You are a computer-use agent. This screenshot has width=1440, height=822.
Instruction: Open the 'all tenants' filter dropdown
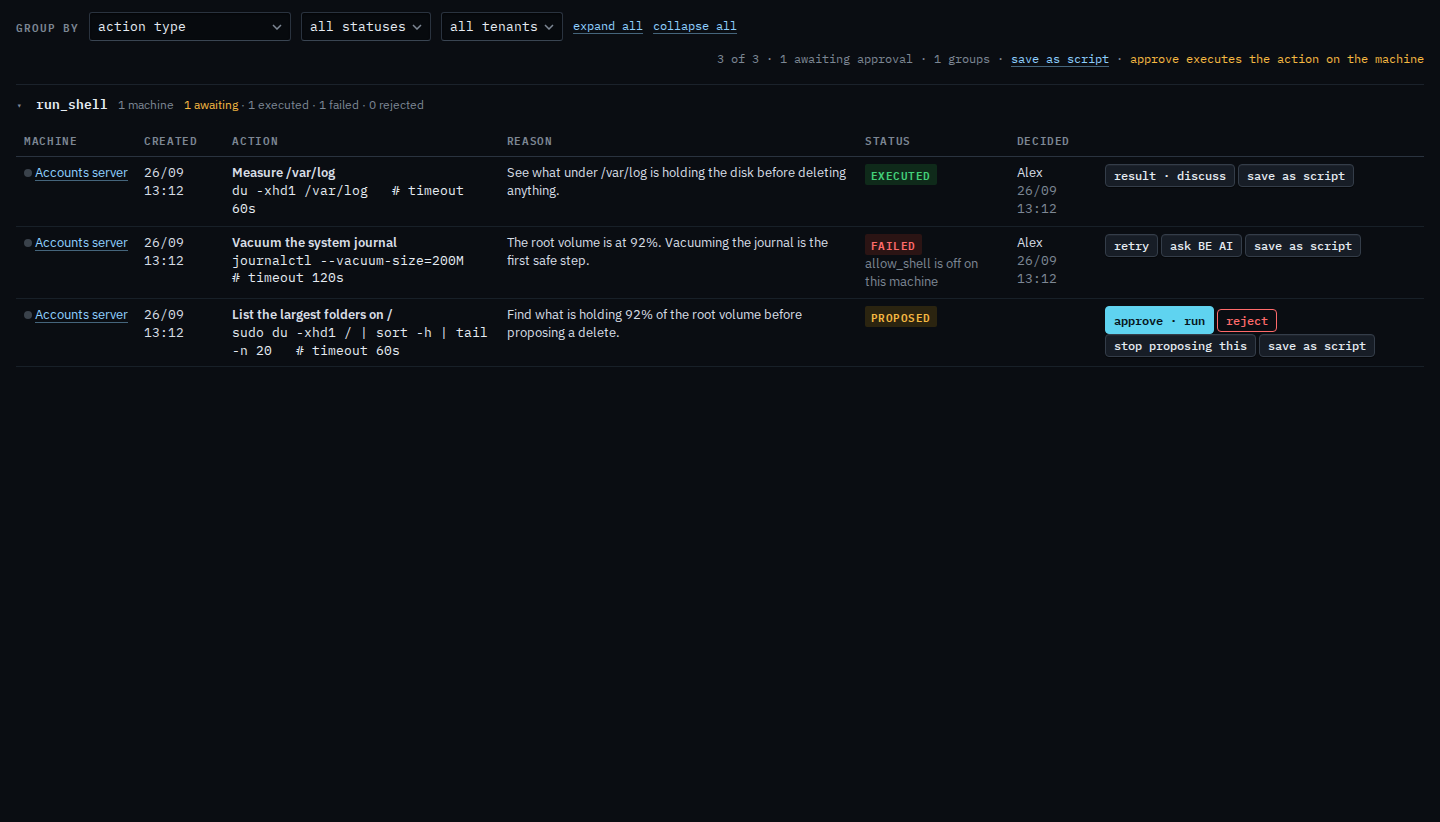tap(502, 26)
